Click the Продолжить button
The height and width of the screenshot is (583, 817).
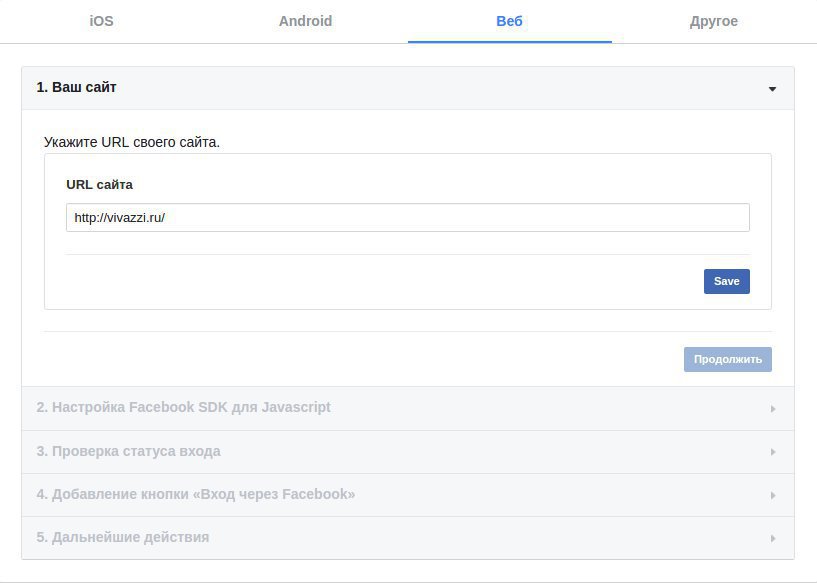727,359
